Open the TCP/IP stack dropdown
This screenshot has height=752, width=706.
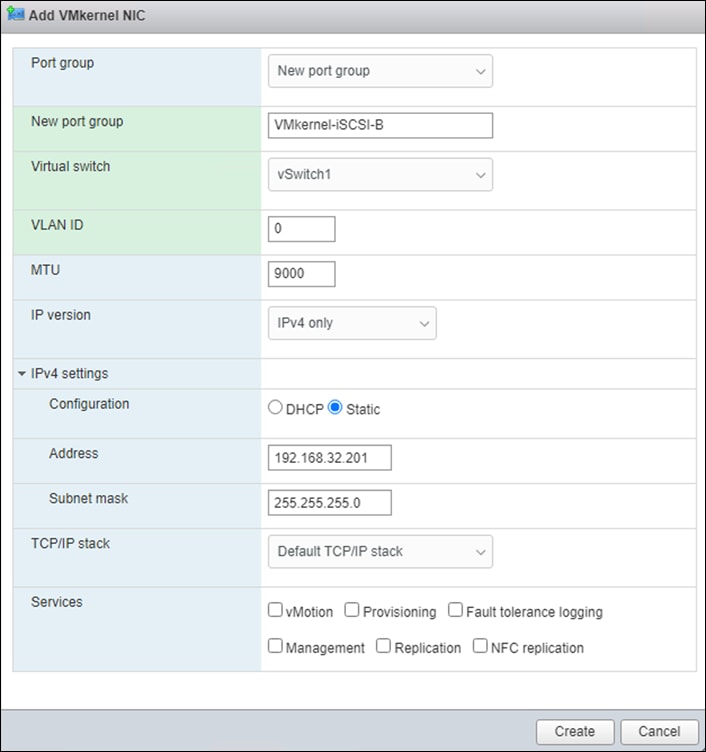tap(380, 552)
